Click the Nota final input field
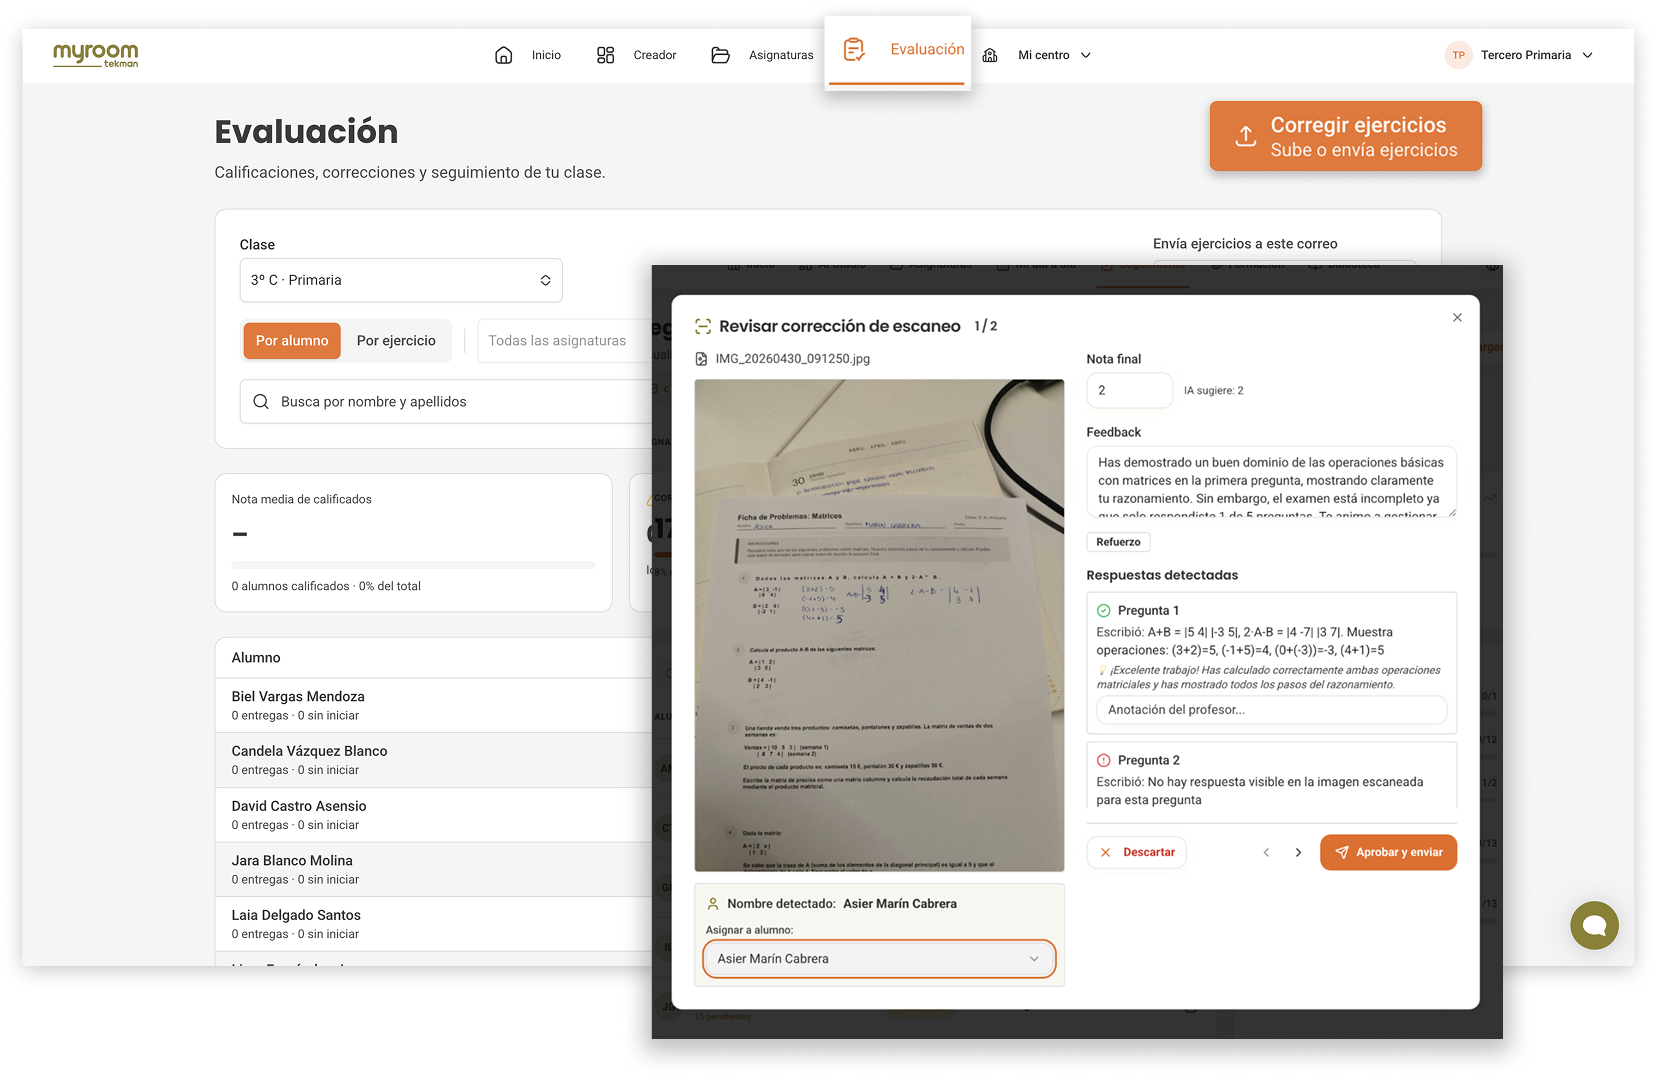The height and width of the screenshot is (1078, 1657). [x=1129, y=390]
